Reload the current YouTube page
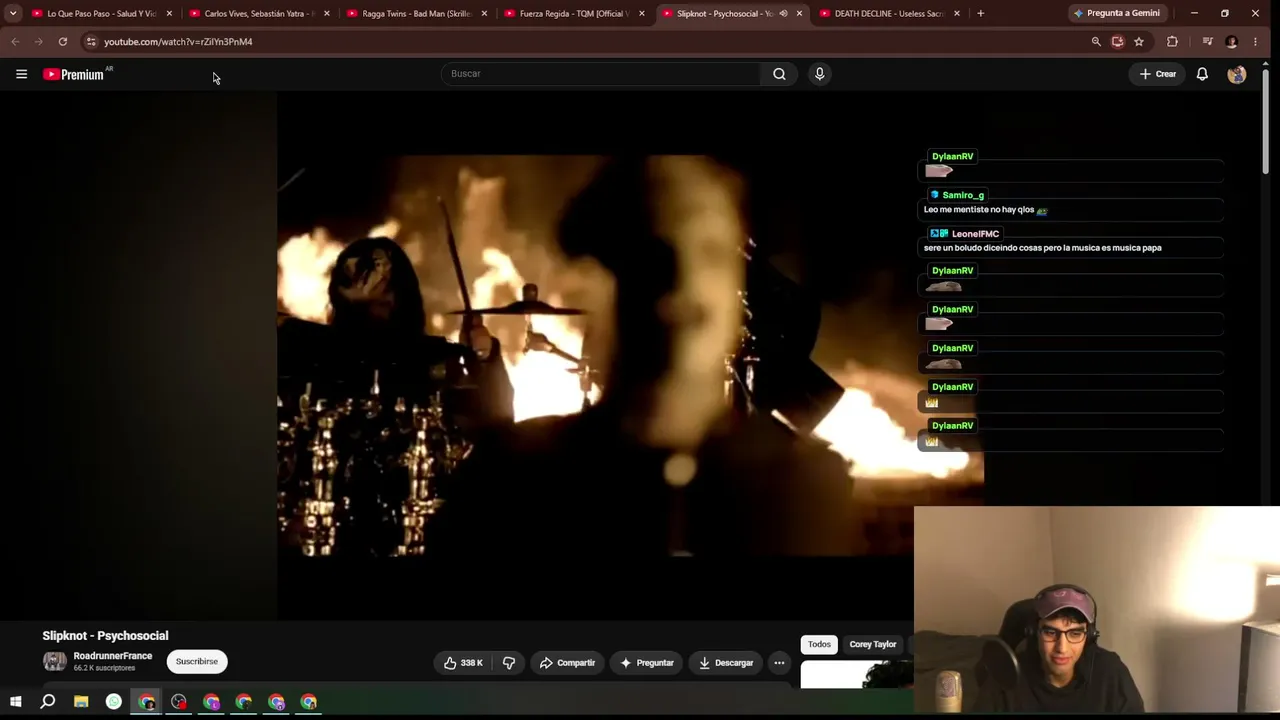Image resolution: width=1280 pixels, height=720 pixels. coord(62,42)
